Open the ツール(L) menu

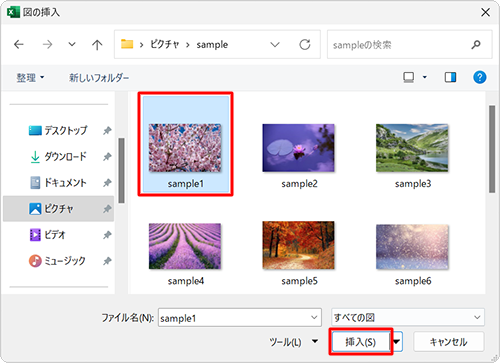(x=293, y=342)
